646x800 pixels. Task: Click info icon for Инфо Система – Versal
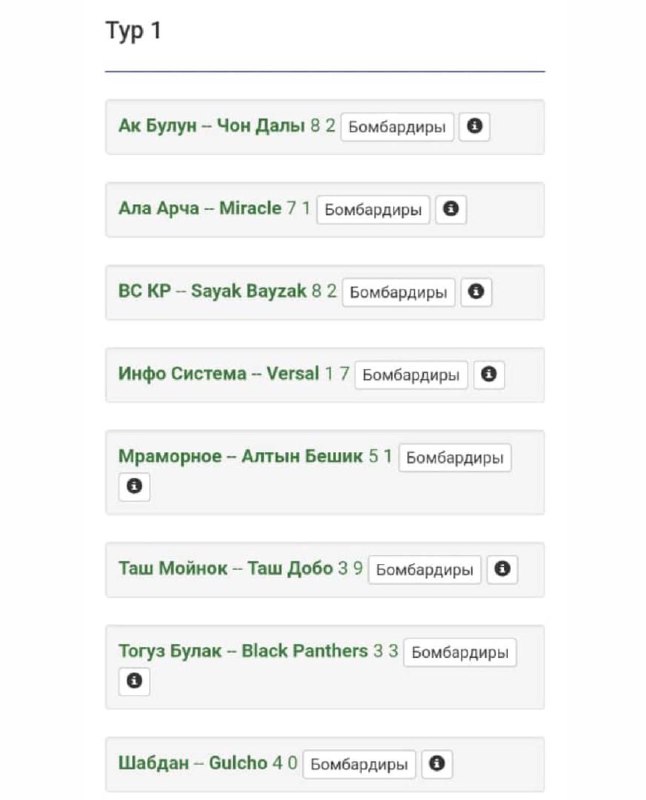489,375
